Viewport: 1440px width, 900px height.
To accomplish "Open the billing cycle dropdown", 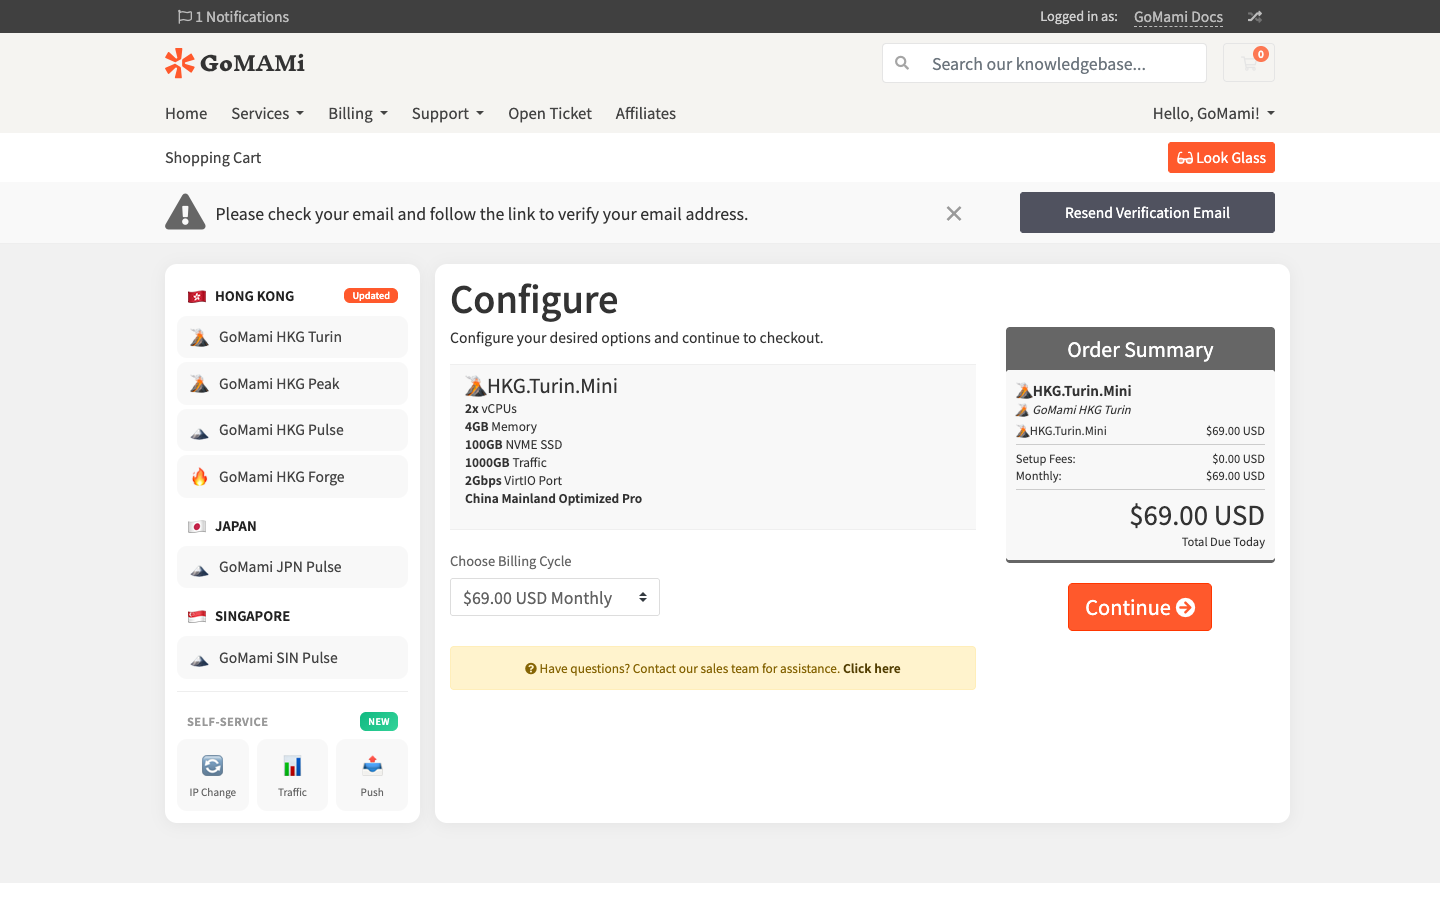I will point(555,597).
